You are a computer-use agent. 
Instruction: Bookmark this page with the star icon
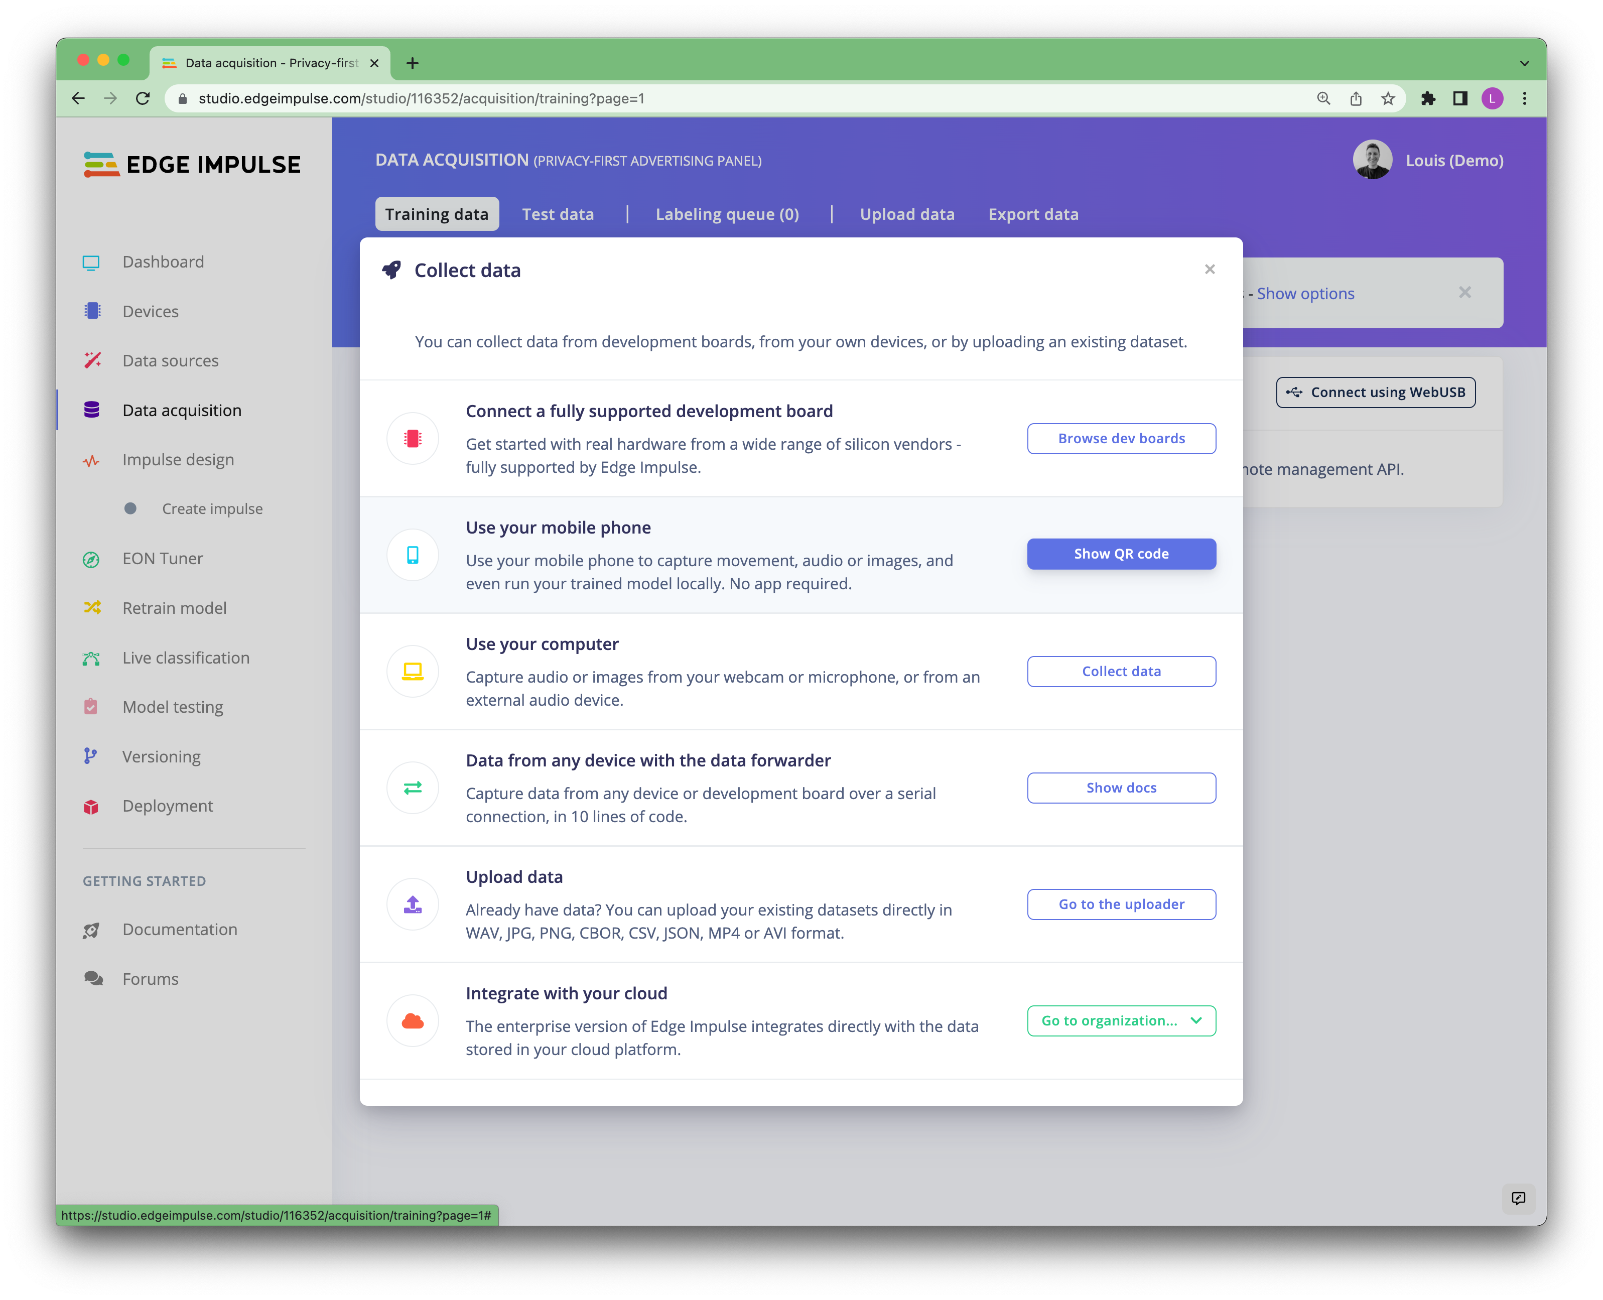[x=1388, y=98]
